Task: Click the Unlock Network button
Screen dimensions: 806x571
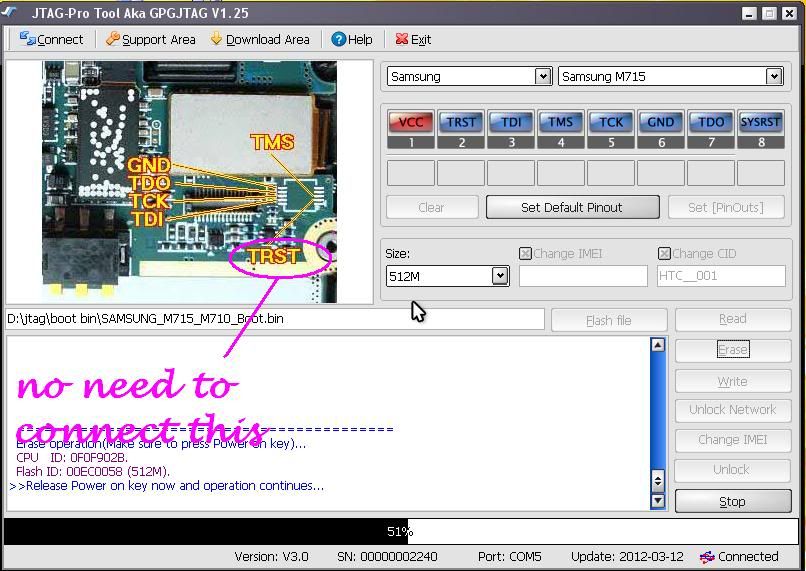Action: [732, 410]
